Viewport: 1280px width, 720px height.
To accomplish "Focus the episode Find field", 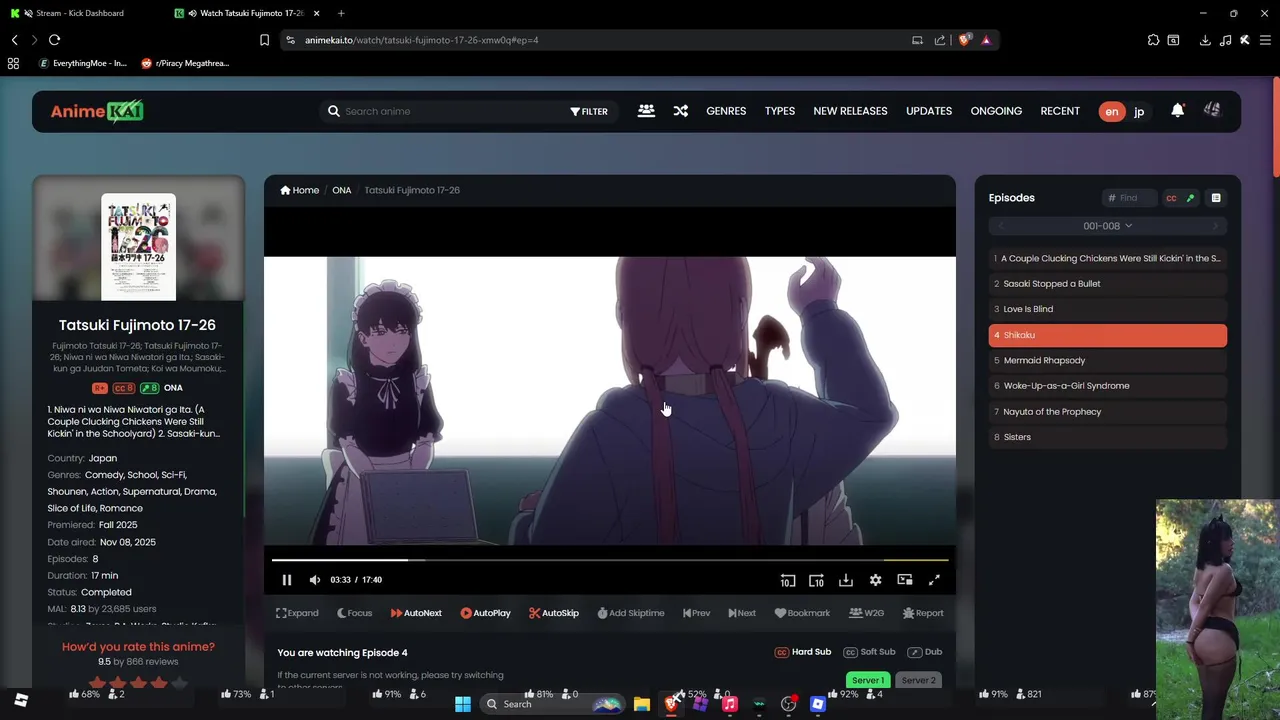I will coord(1130,198).
